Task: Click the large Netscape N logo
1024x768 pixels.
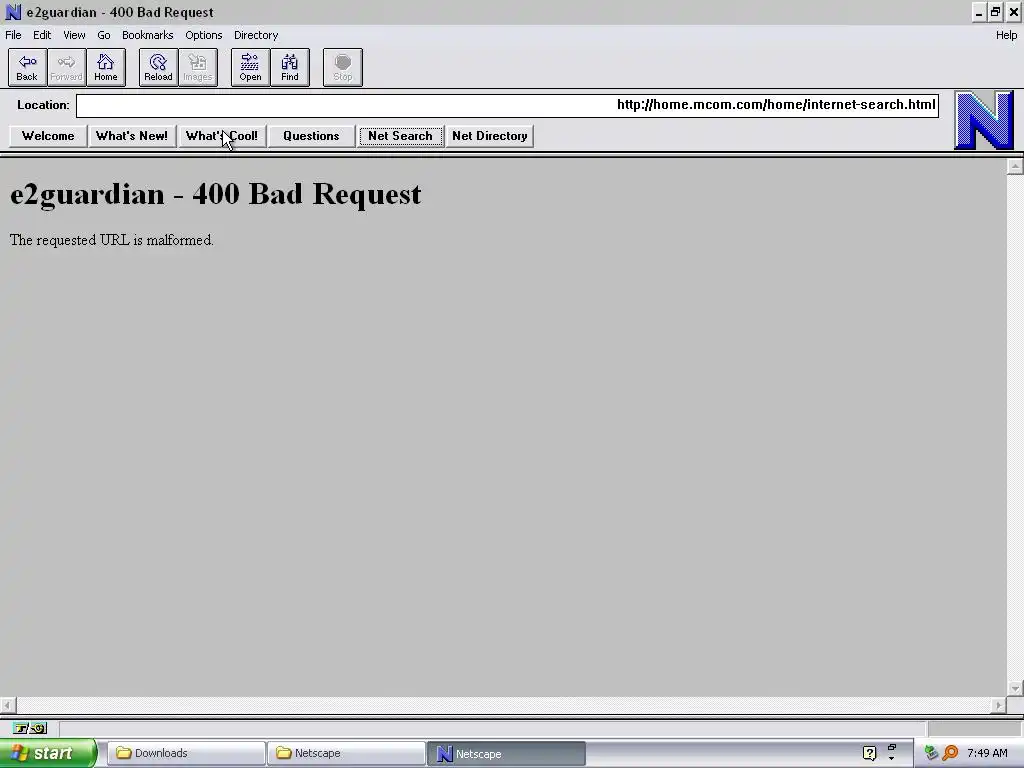Action: pyautogui.click(x=984, y=120)
